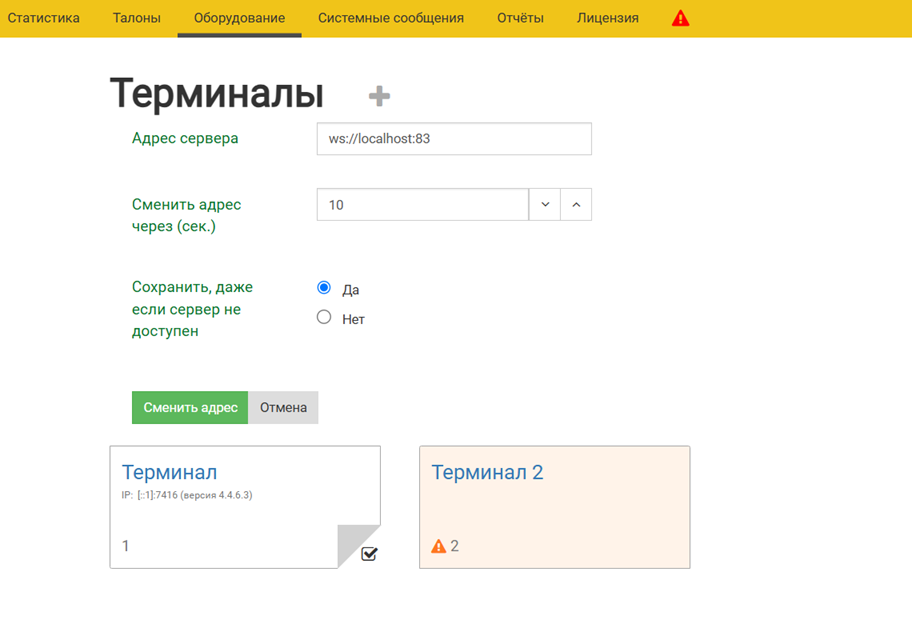Select the Нет radio option
Screen dimensions: 912x620
point(324,318)
